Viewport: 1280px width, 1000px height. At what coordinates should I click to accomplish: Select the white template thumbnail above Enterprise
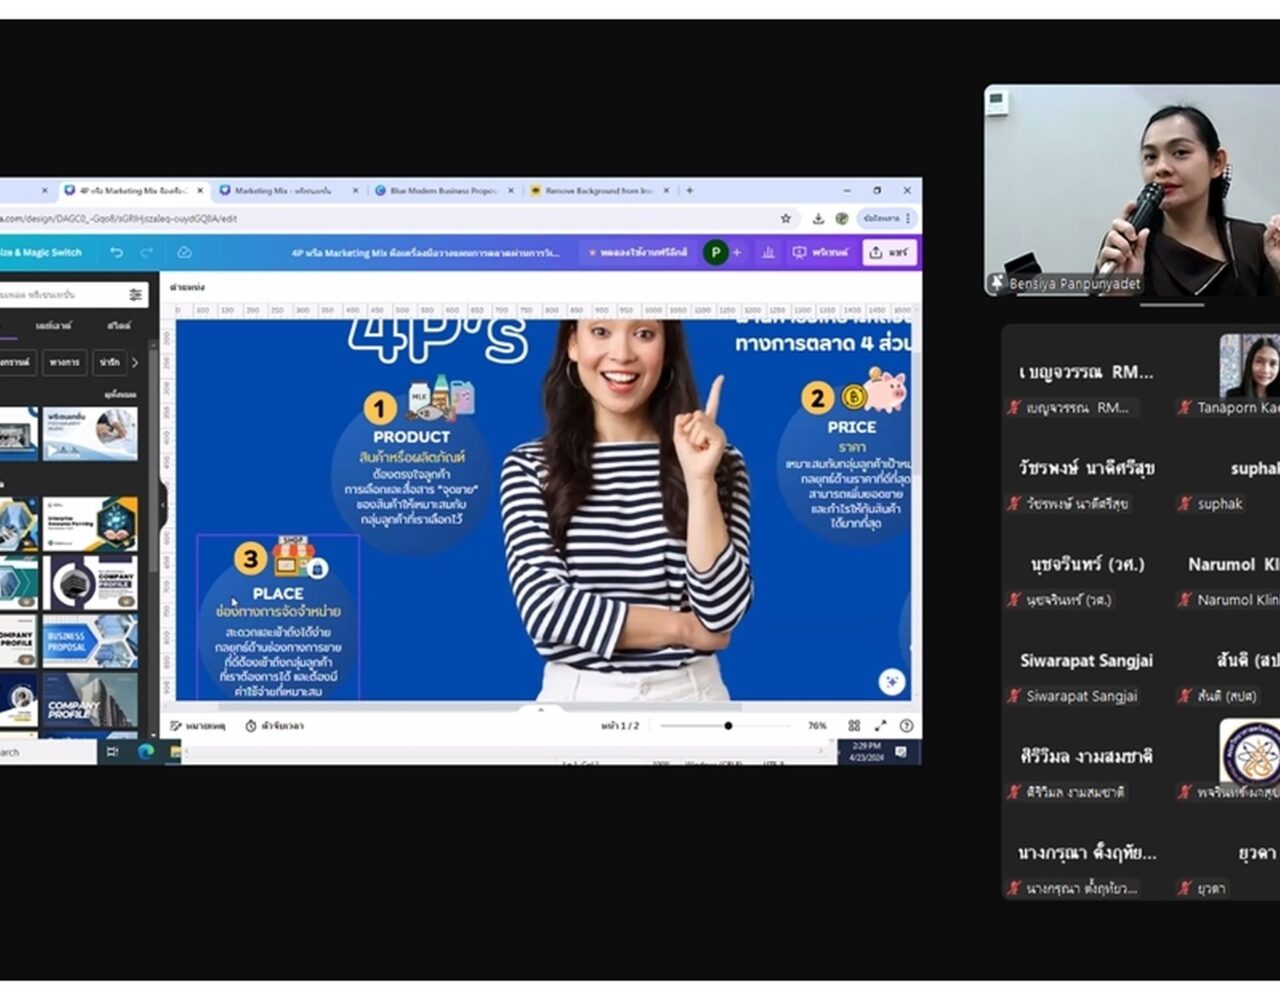coord(90,434)
